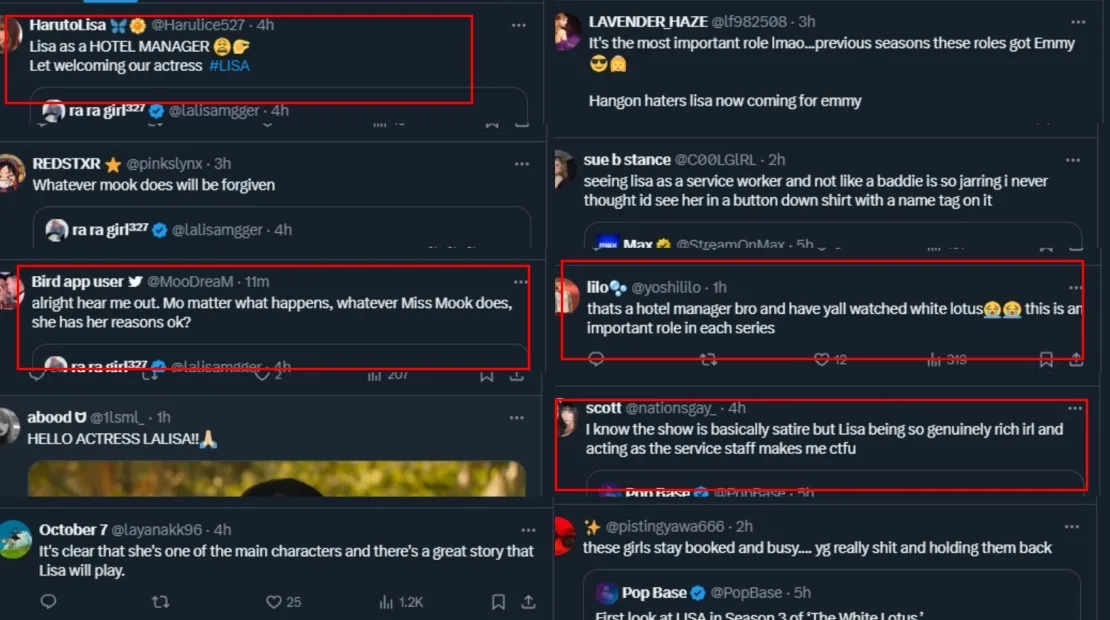Image resolution: width=1110 pixels, height=620 pixels.
Task: Open the #LISA hashtag link
Action: coord(229,65)
